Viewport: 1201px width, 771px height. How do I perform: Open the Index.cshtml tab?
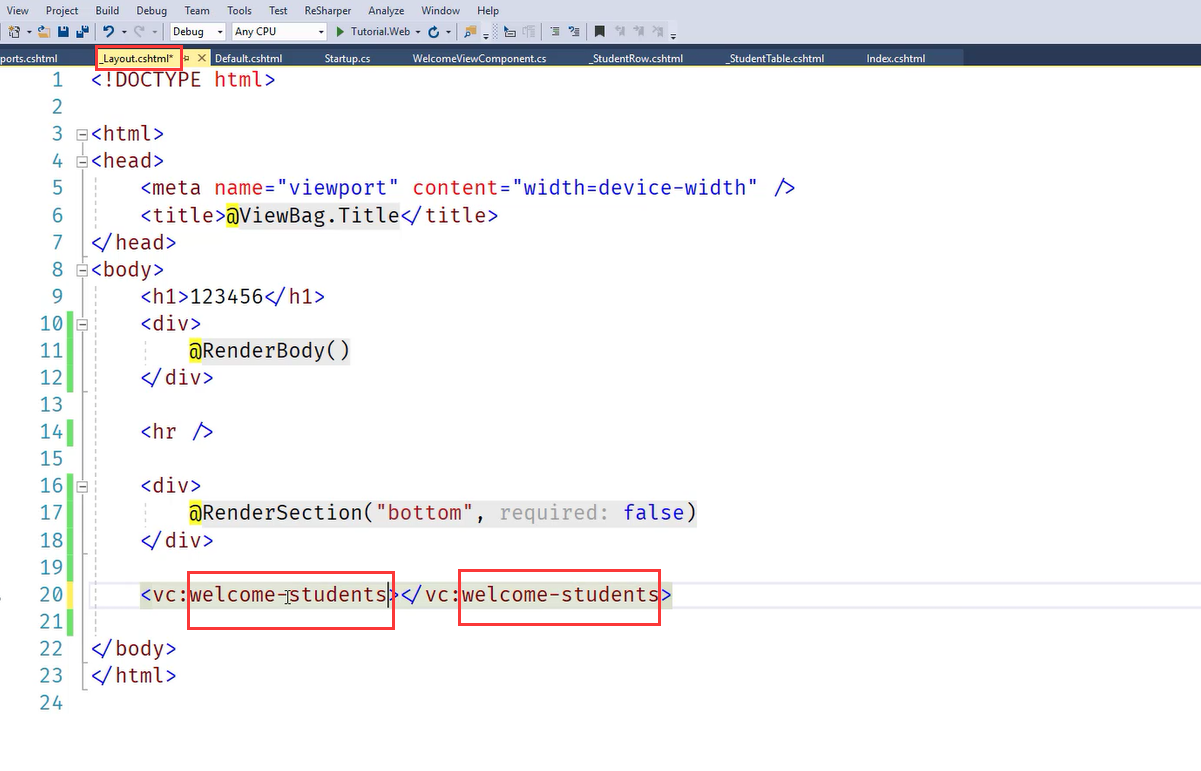click(x=895, y=58)
